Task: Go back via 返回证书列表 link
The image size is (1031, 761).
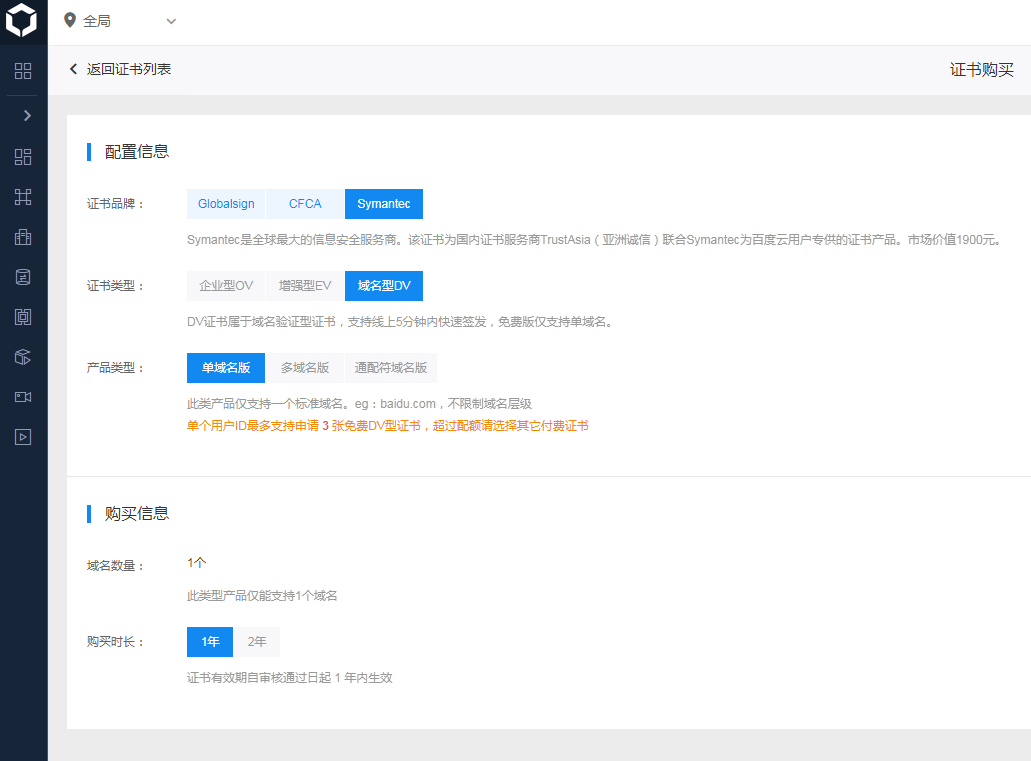Action: click(120, 69)
